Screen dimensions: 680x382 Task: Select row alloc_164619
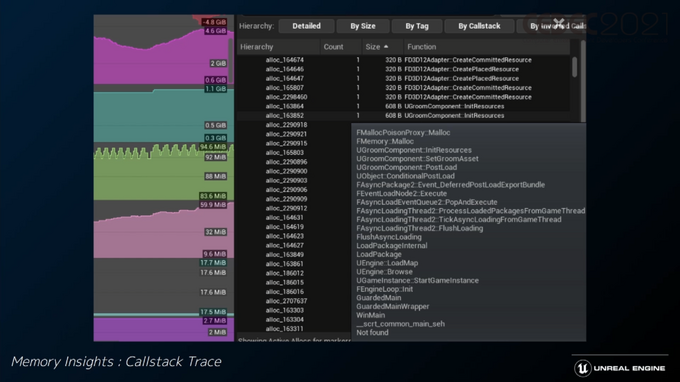(x=284, y=227)
